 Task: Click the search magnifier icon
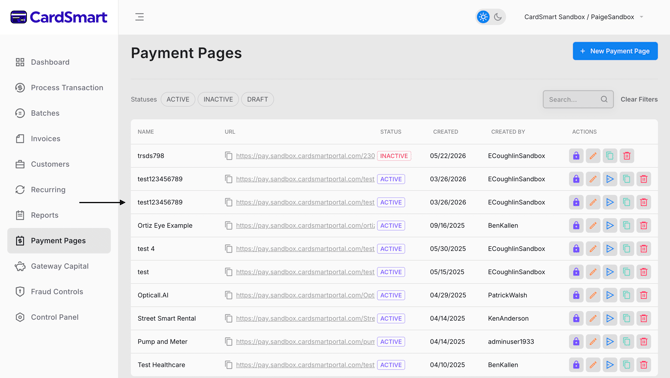pyautogui.click(x=604, y=99)
